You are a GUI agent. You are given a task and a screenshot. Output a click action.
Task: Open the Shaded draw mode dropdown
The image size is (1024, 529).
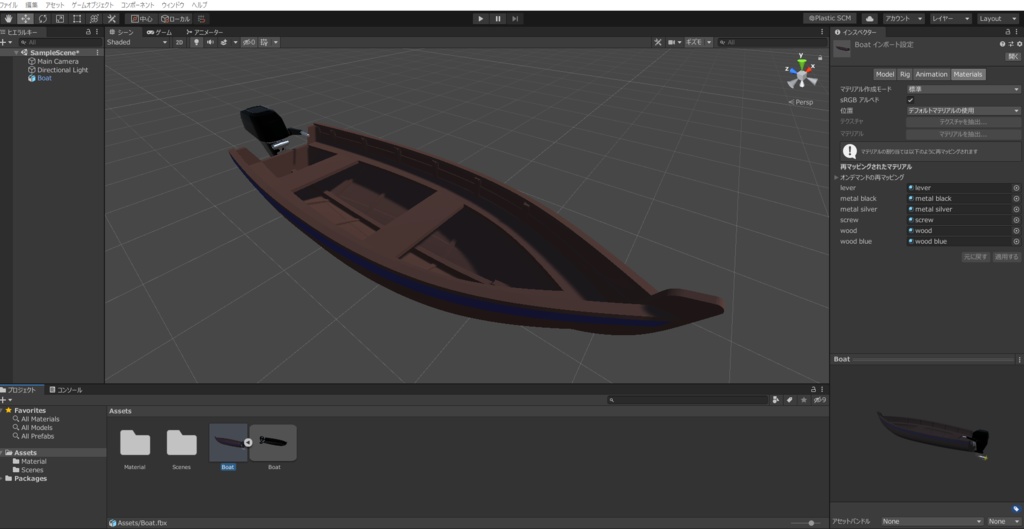pyautogui.click(x=137, y=42)
